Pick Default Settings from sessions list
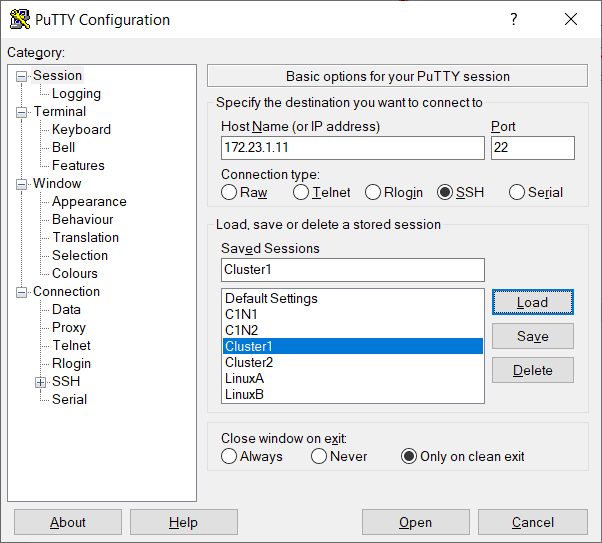 tap(271, 299)
